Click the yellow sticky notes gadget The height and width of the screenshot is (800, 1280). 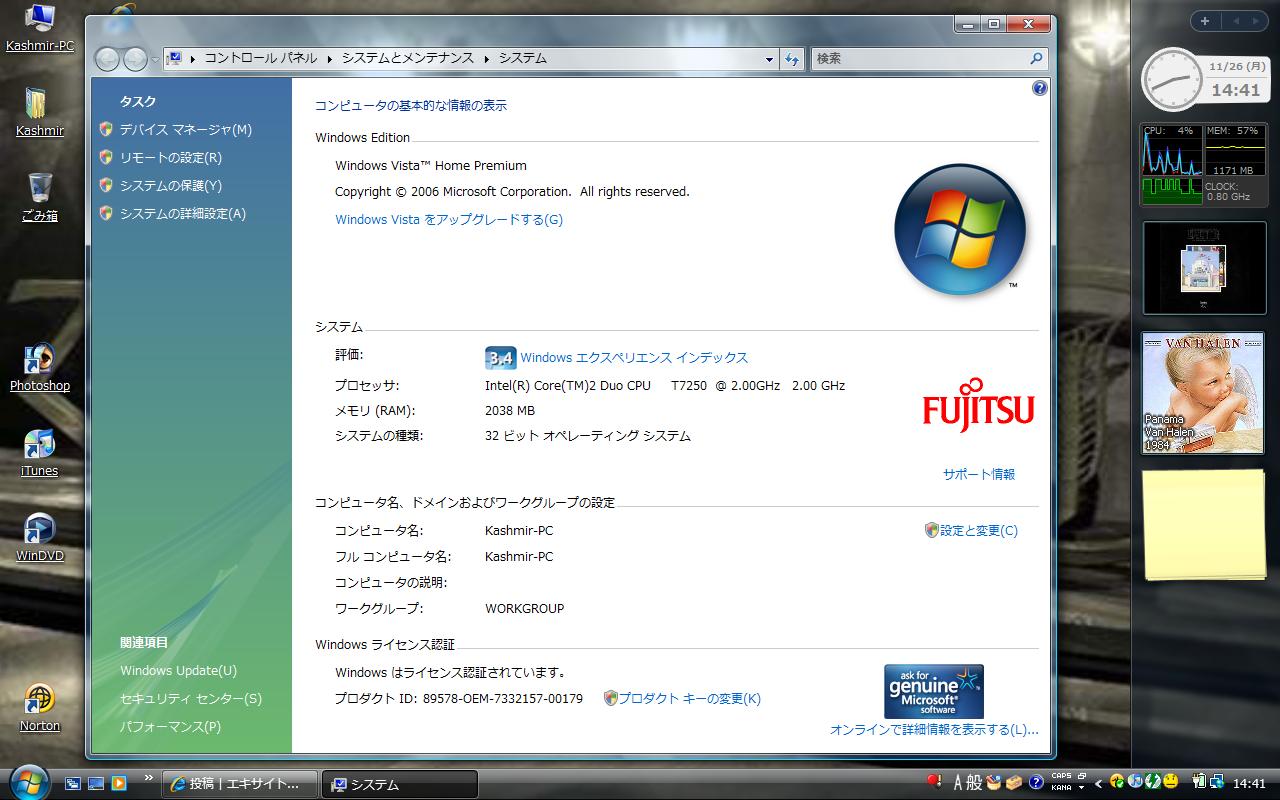[x=1203, y=524]
